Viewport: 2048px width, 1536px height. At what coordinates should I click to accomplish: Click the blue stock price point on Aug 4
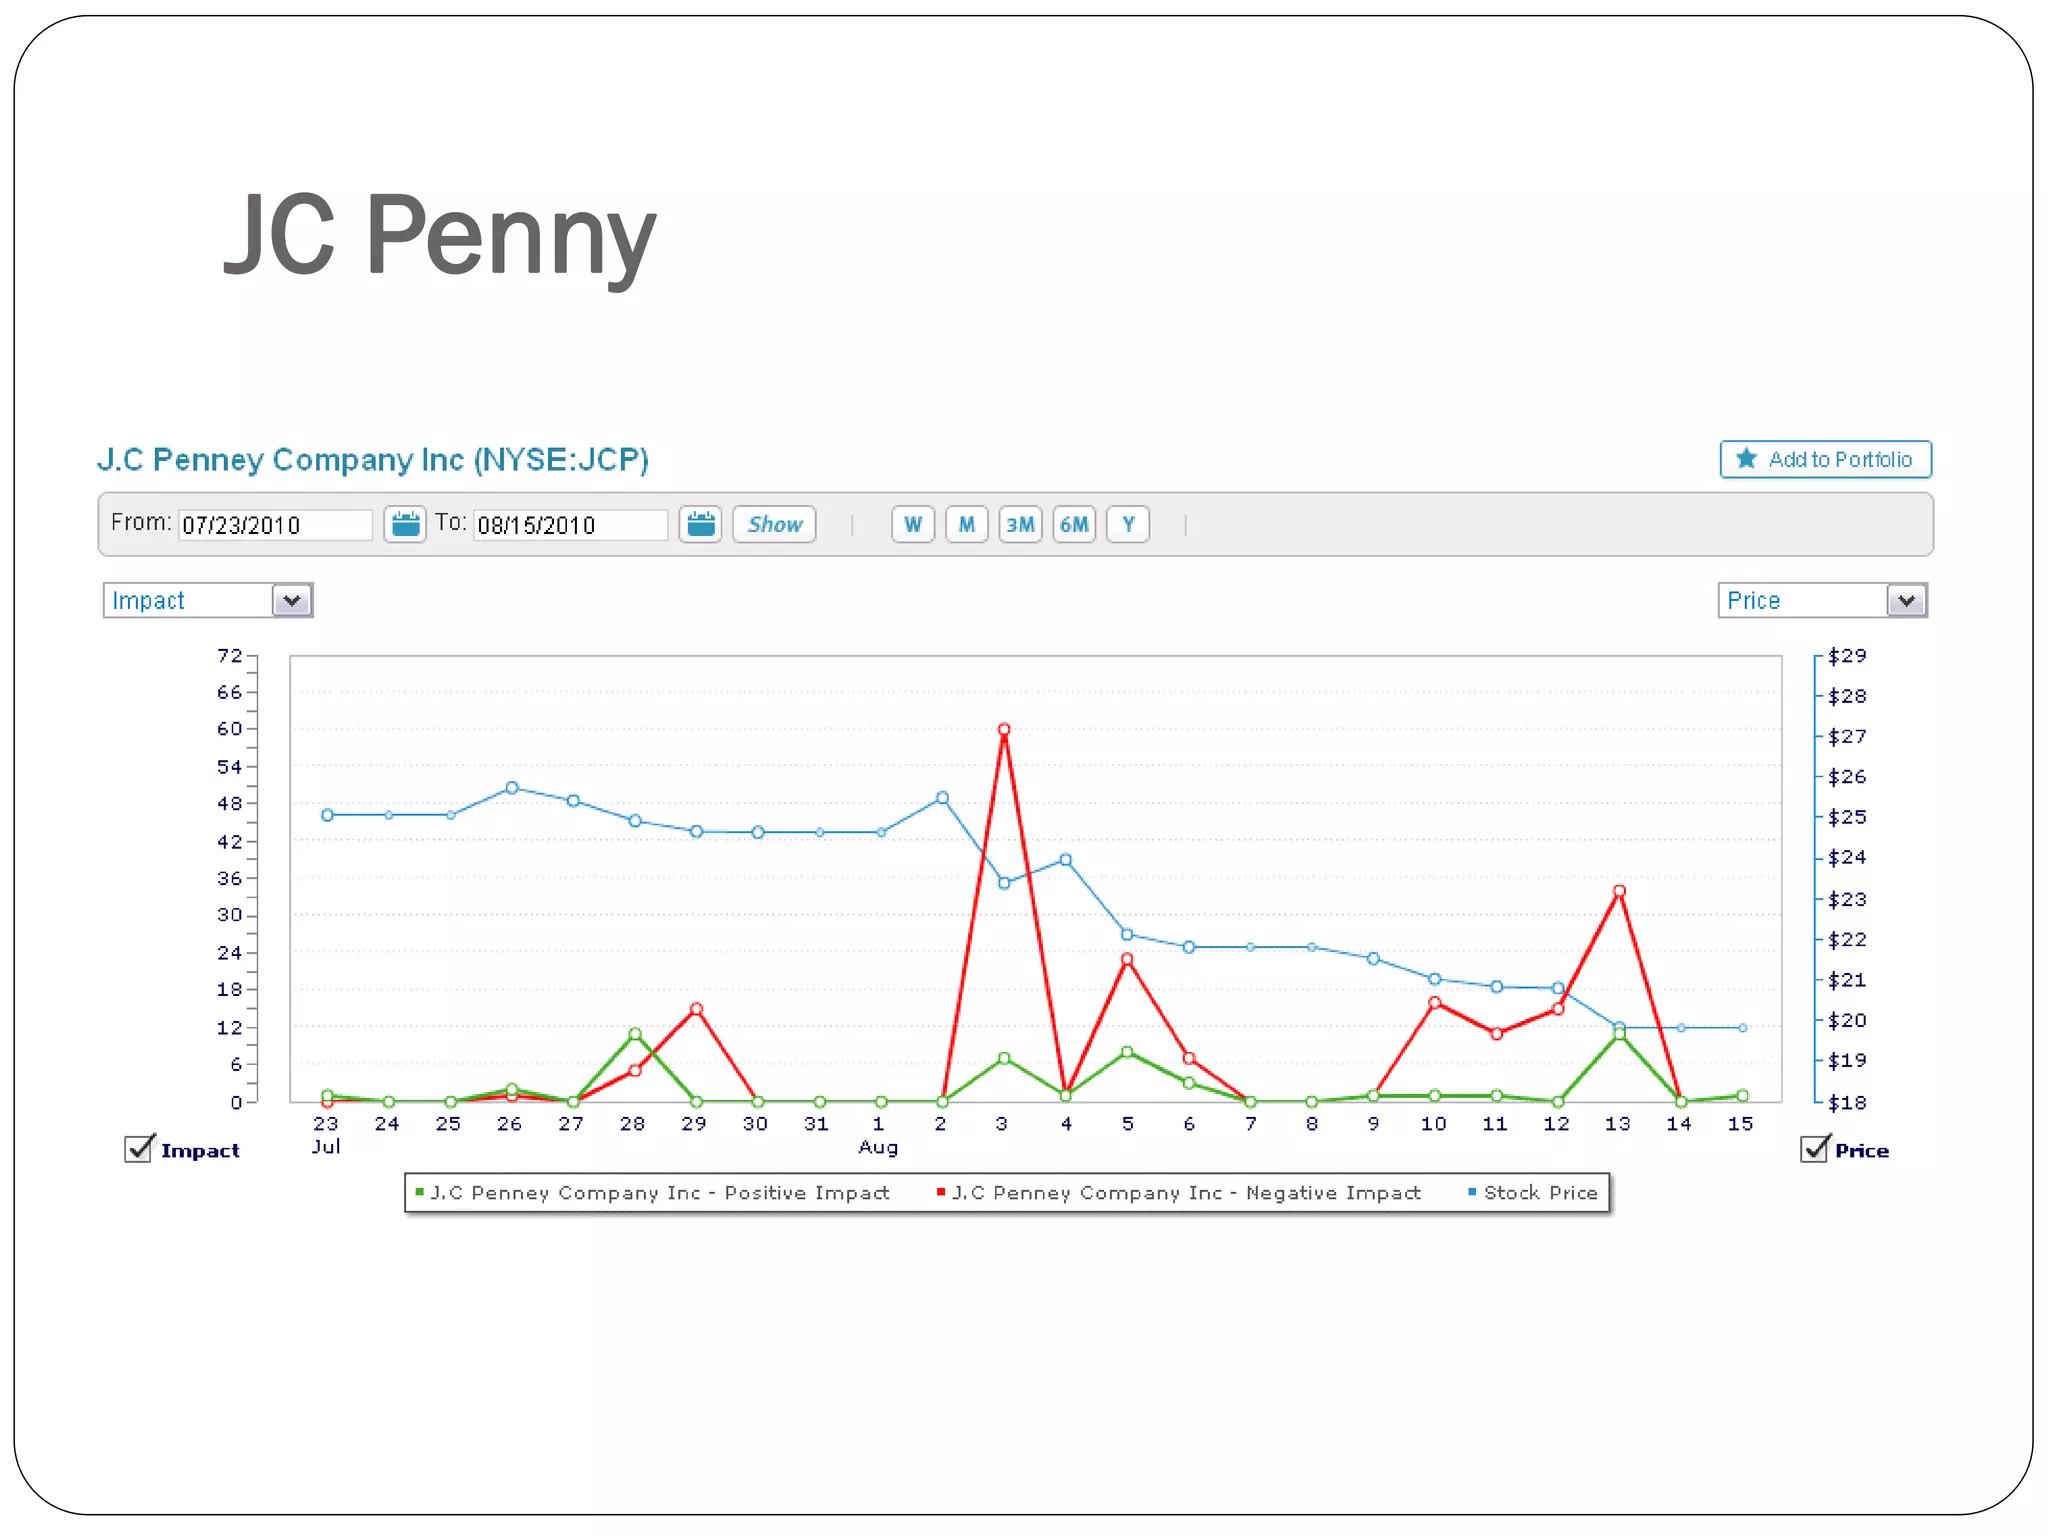[x=1066, y=860]
